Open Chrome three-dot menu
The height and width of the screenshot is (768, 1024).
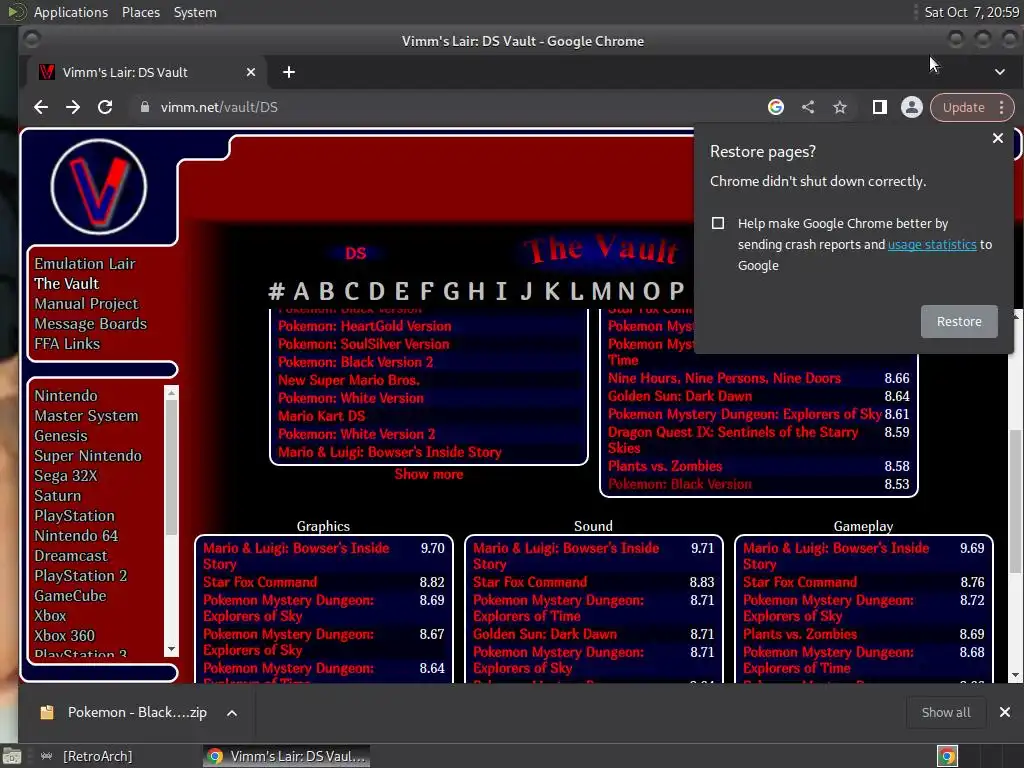tap(1002, 108)
